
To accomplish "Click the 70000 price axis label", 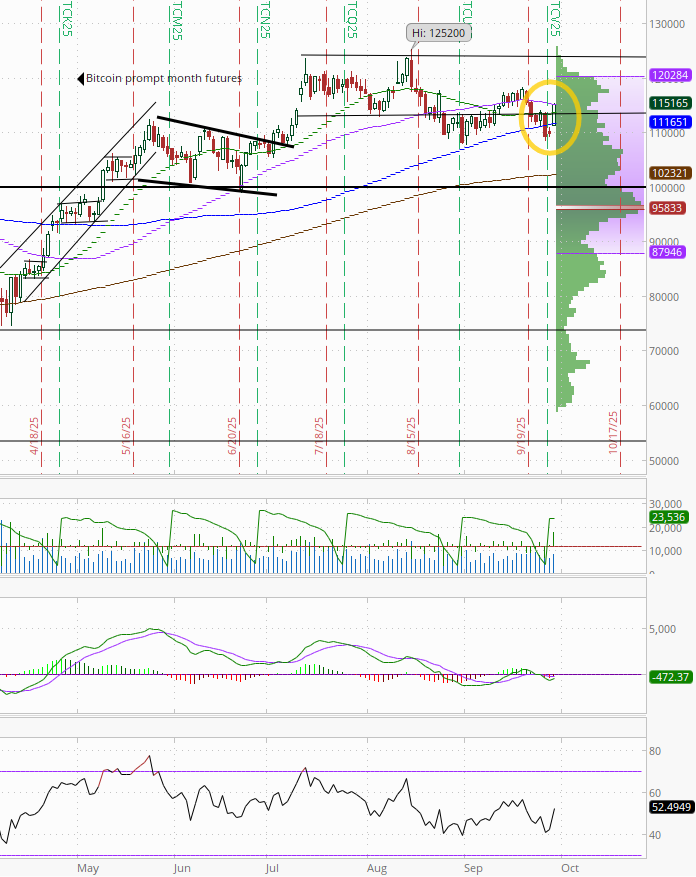I will (x=664, y=351).
